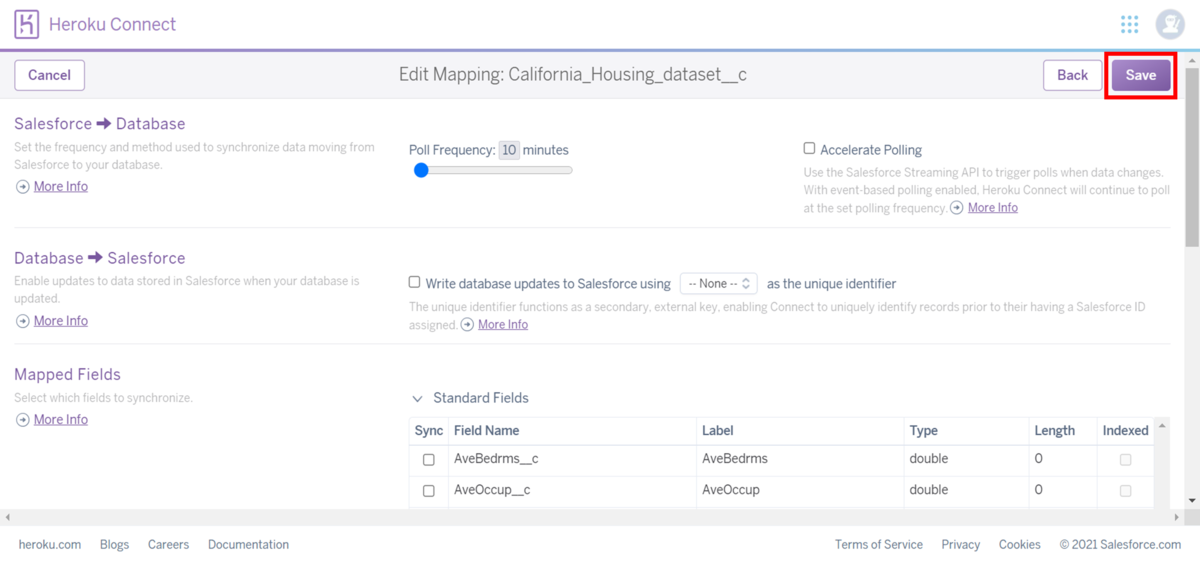Click the arrow icon beside Salesforce-to-Database More Info
The width and height of the screenshot is (1200, 563).
pos(22,187)
